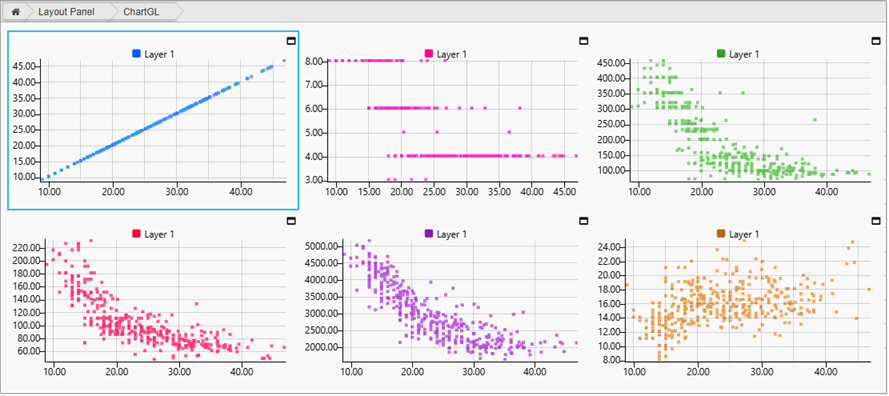
Task: Select the pink horizontal bands plot area
Action: [452, 121]
